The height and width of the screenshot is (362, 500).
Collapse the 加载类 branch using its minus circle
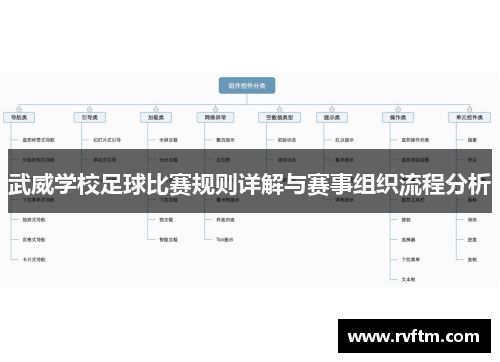click(x=156, y=109)
